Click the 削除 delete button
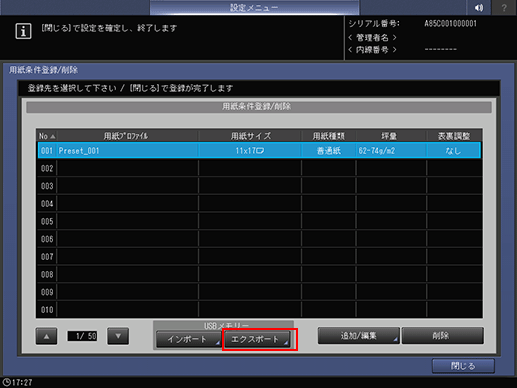The height and width of the screenshot is (388, 517). 442,335
